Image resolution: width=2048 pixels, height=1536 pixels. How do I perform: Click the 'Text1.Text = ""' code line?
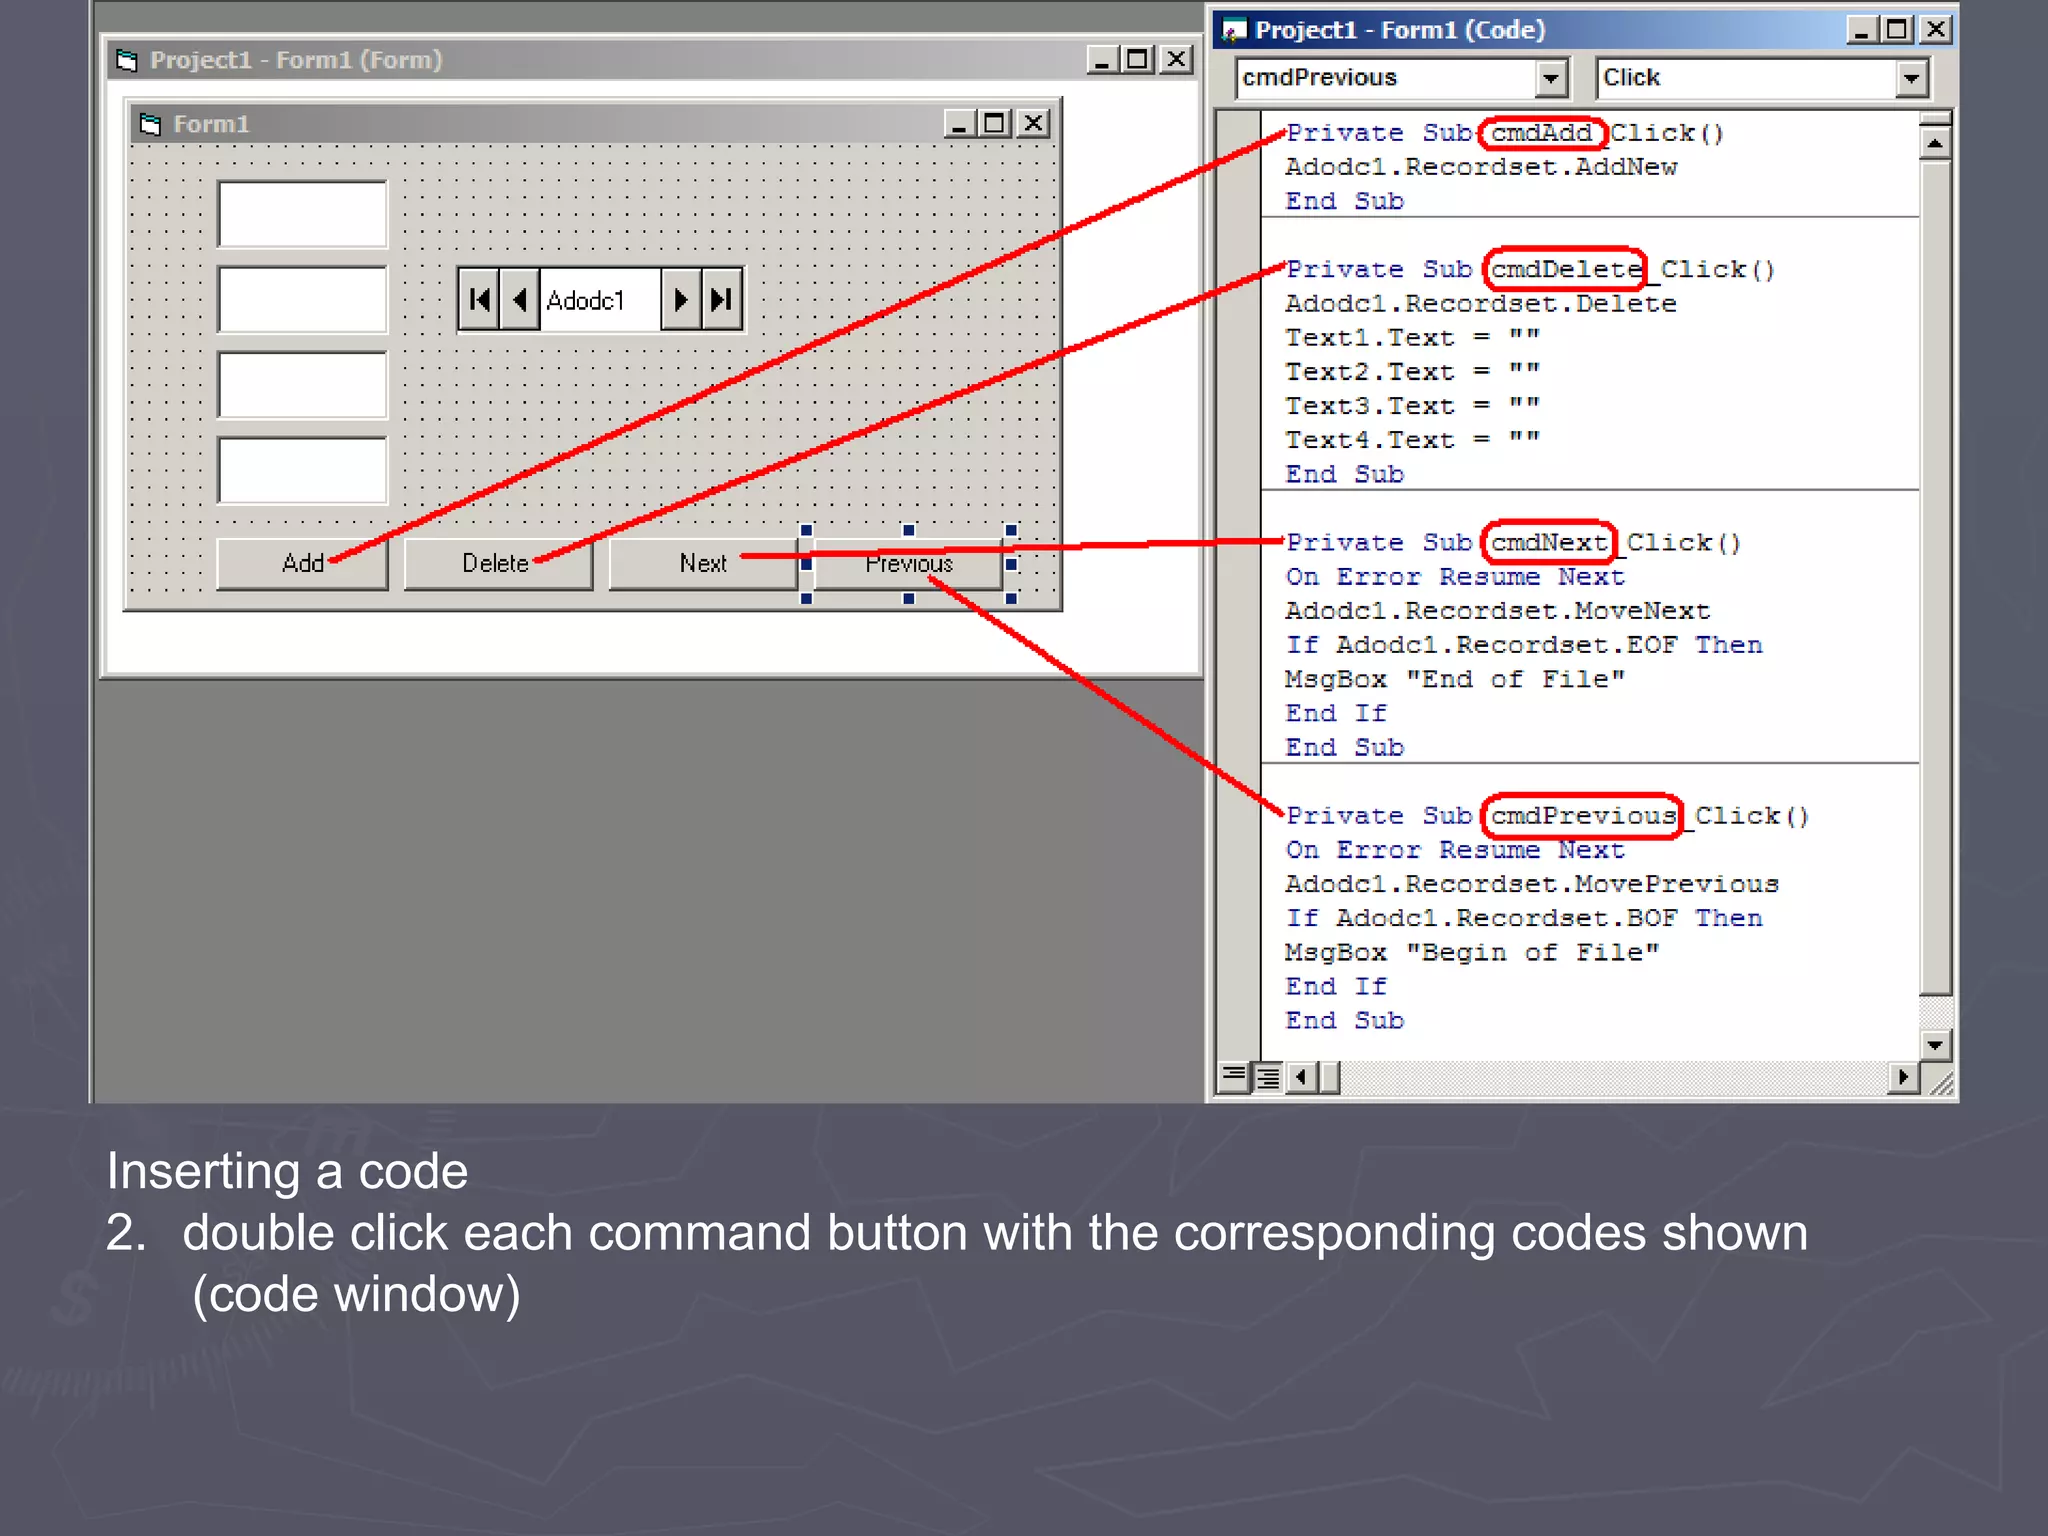(x=1412, y=338)
